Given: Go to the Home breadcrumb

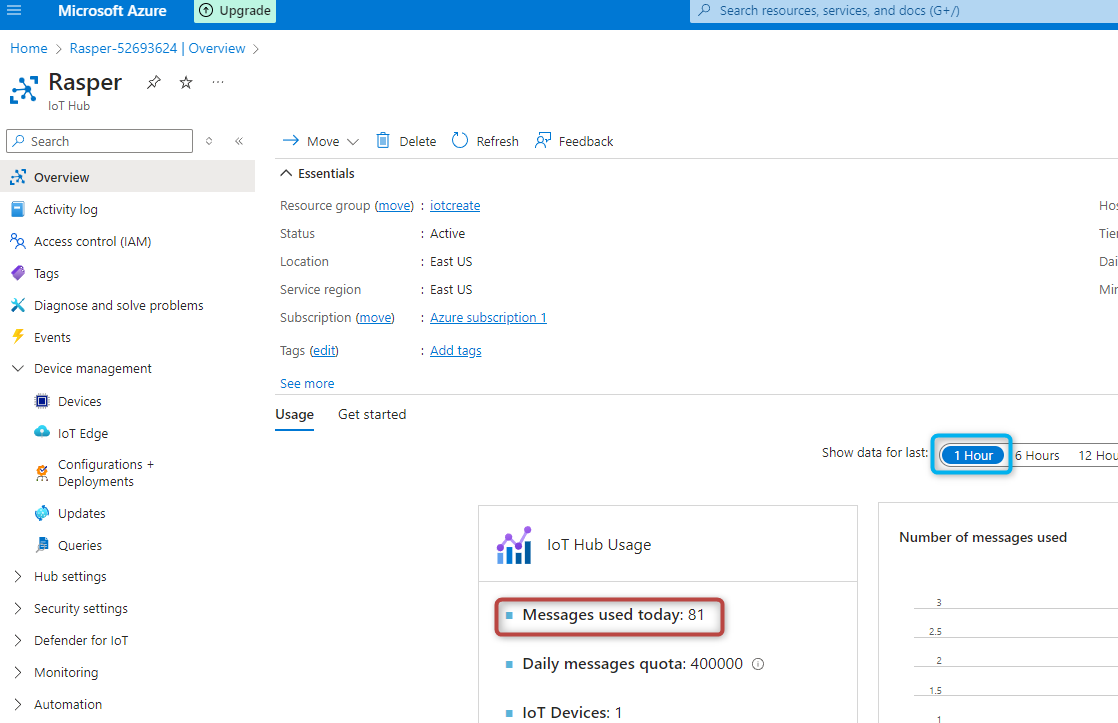Looking at the screenshot, I should tap(29, 48).
